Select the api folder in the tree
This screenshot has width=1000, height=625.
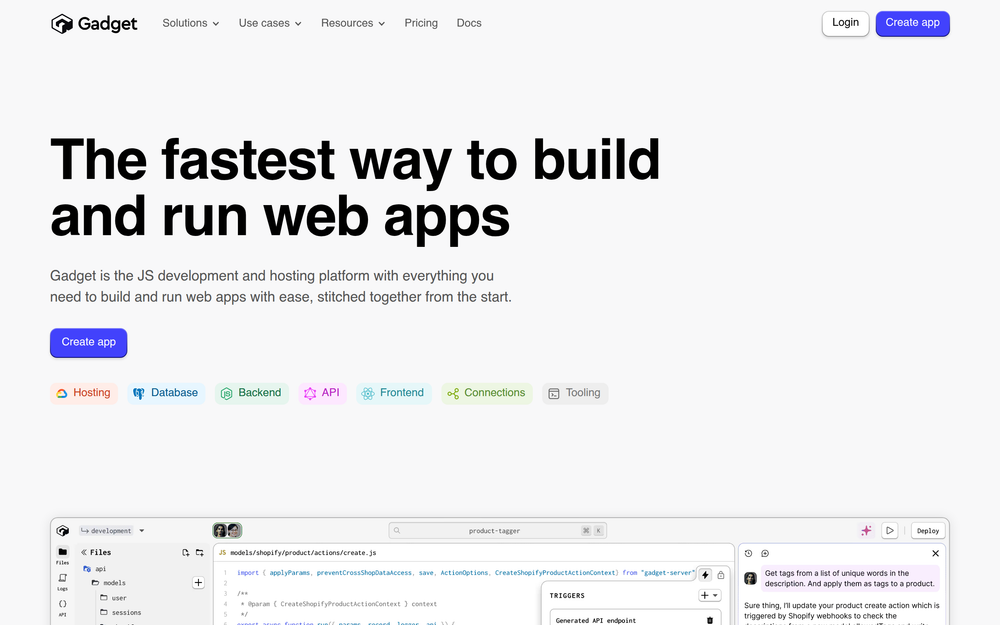pos(95,569)
